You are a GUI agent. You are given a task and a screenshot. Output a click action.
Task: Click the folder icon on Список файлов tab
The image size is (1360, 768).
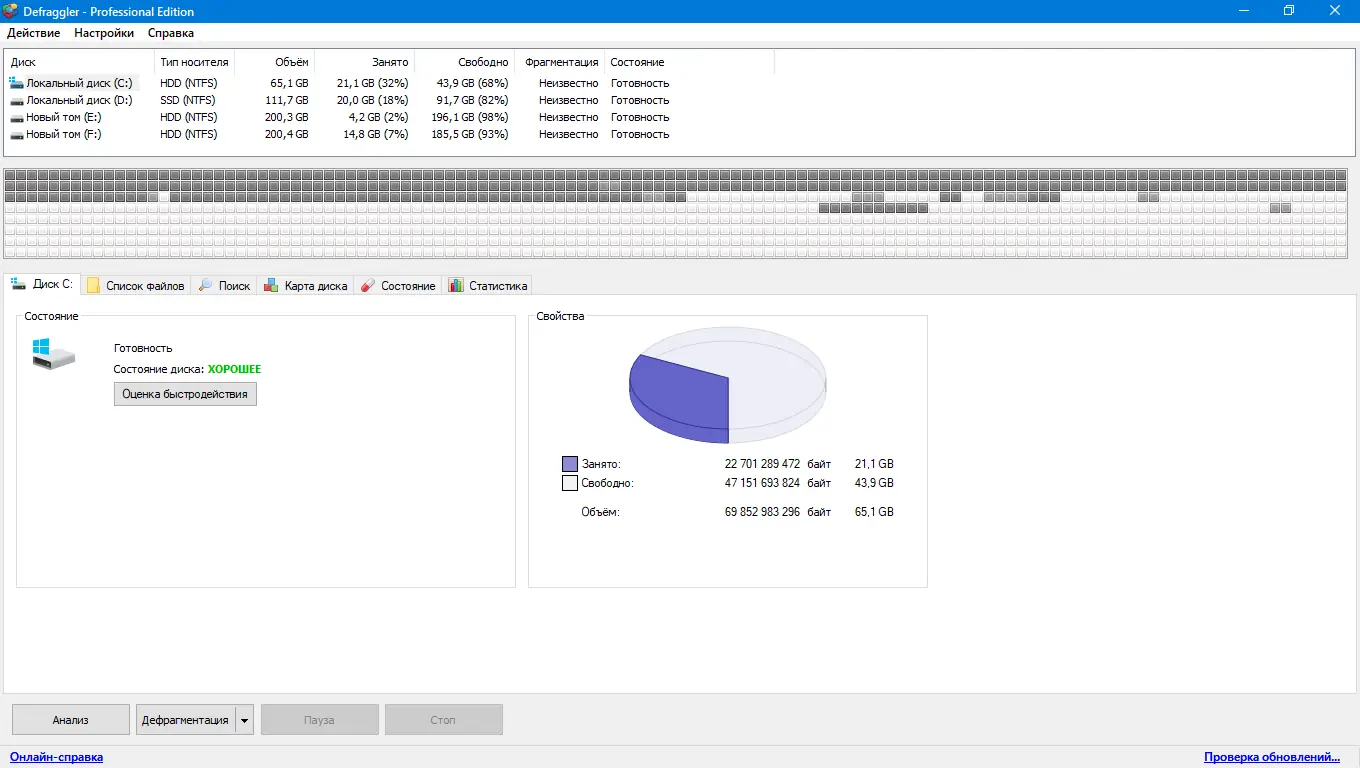(94, 286)
